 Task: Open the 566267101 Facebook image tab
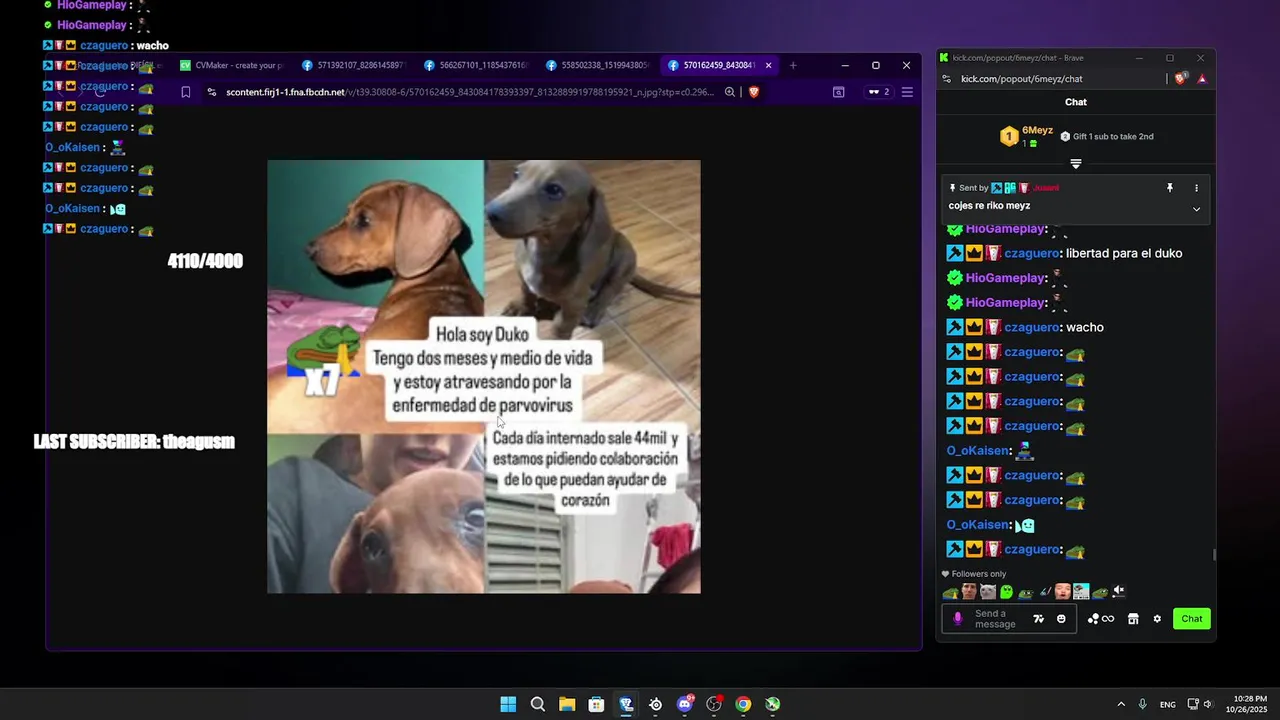477,65
